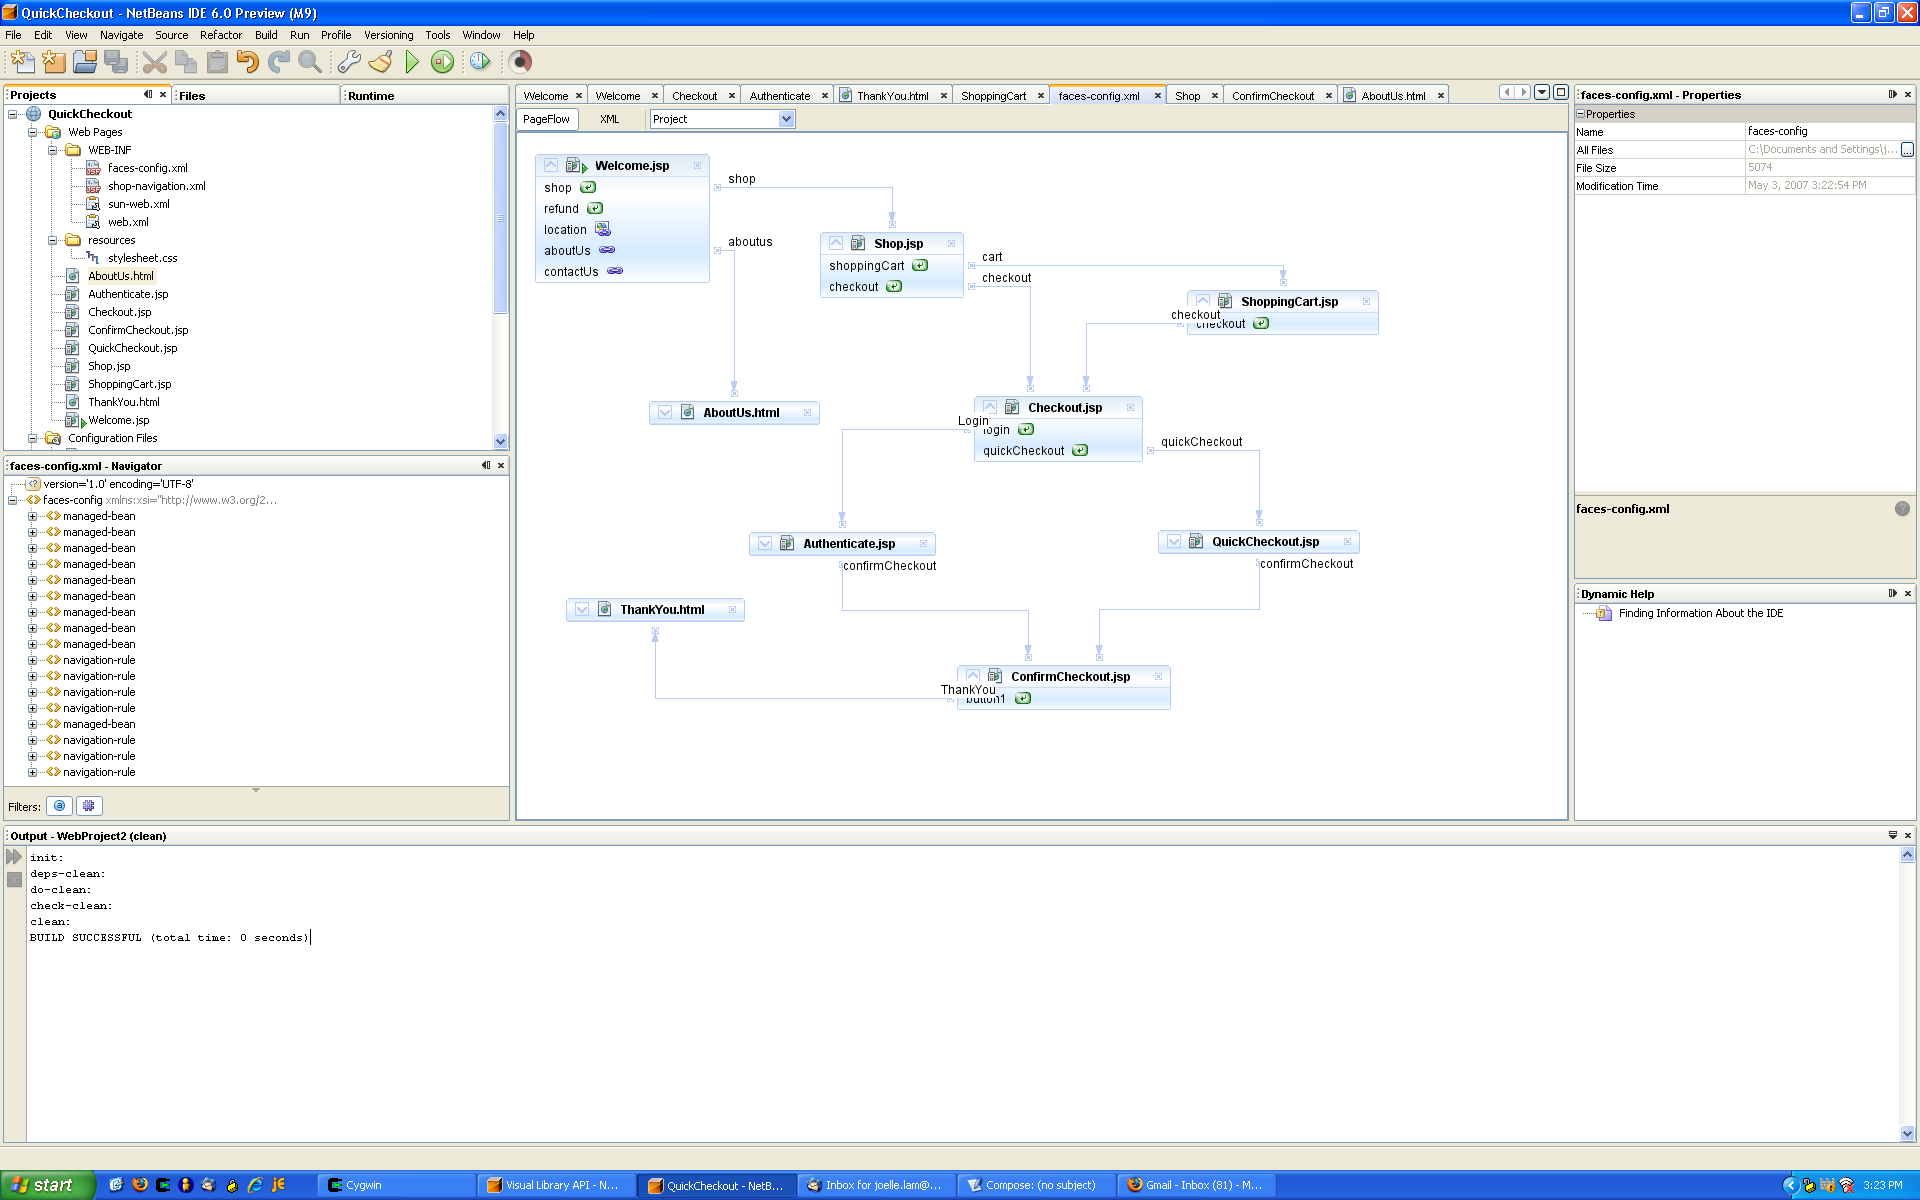Click the Name property value field

1829,131
